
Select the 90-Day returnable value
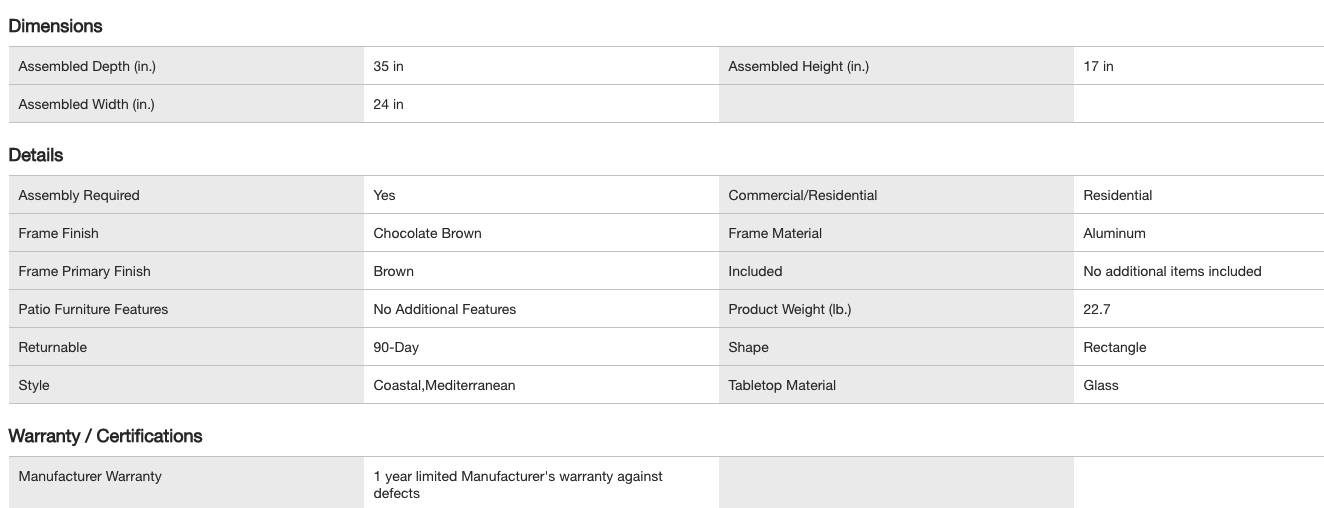(396, 347)
